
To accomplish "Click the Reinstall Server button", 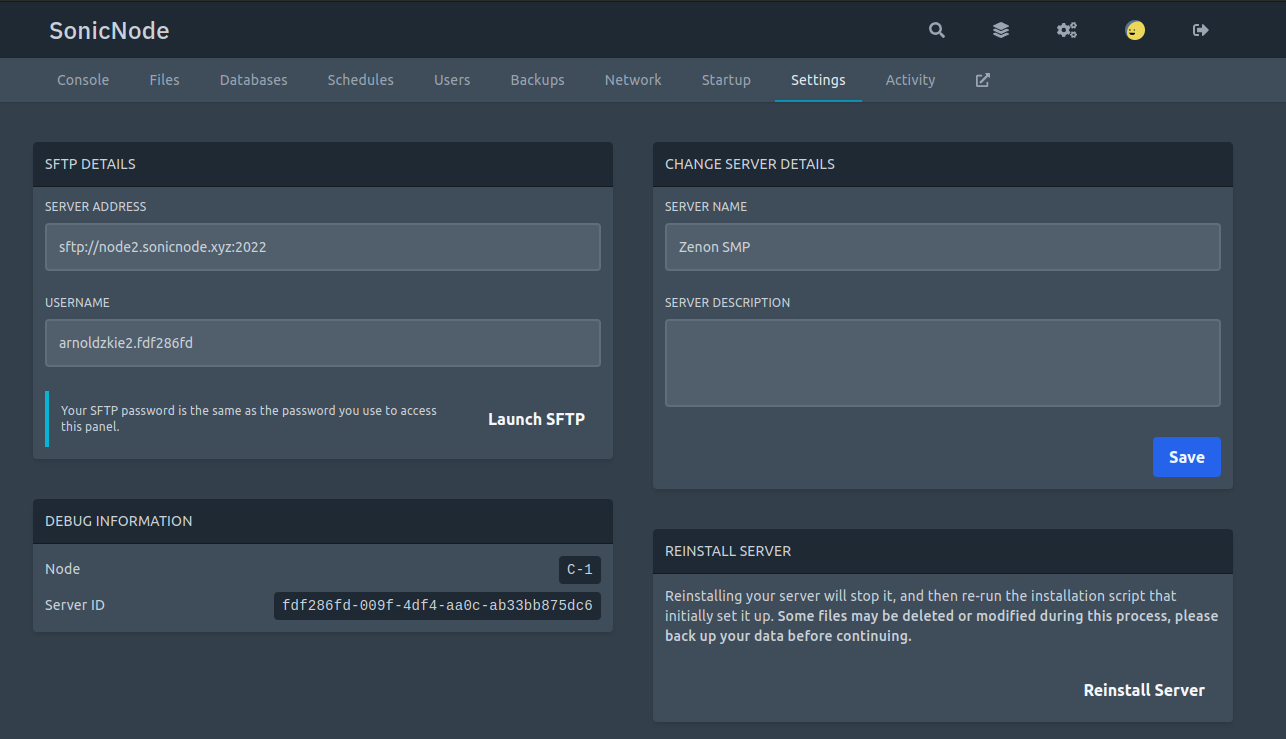I will pyautogui.click(x=1144, y=690).
